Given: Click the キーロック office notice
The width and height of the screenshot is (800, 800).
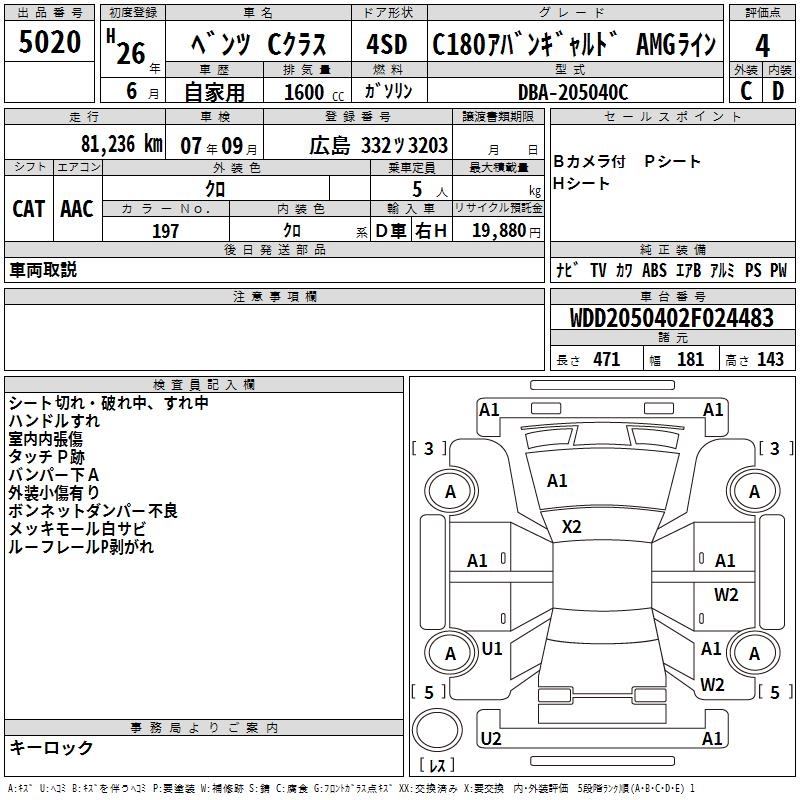Looking at the screenshot, I should coord(51,747).
